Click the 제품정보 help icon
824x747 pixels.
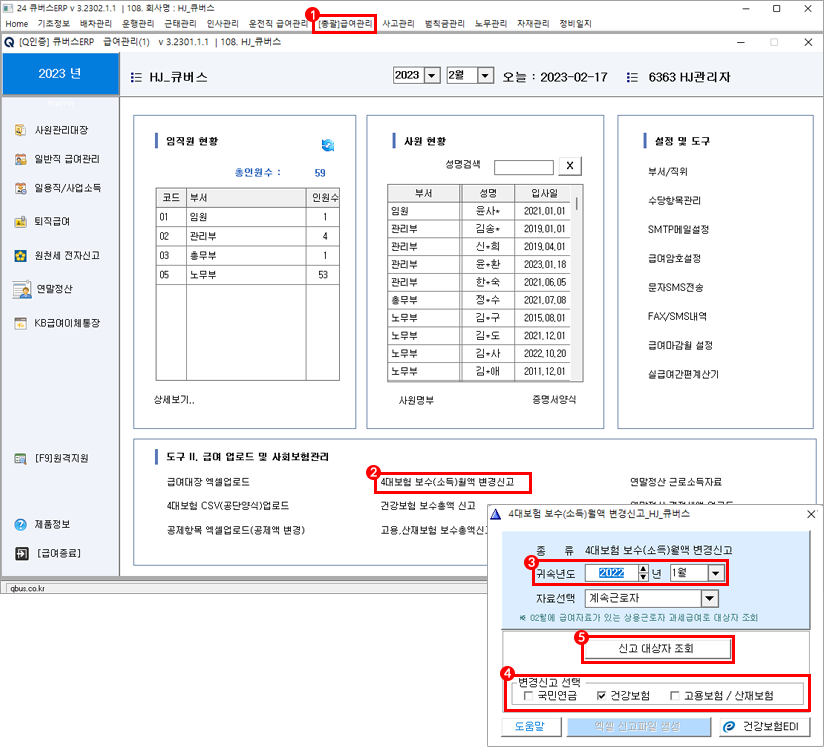pos(20,524)
